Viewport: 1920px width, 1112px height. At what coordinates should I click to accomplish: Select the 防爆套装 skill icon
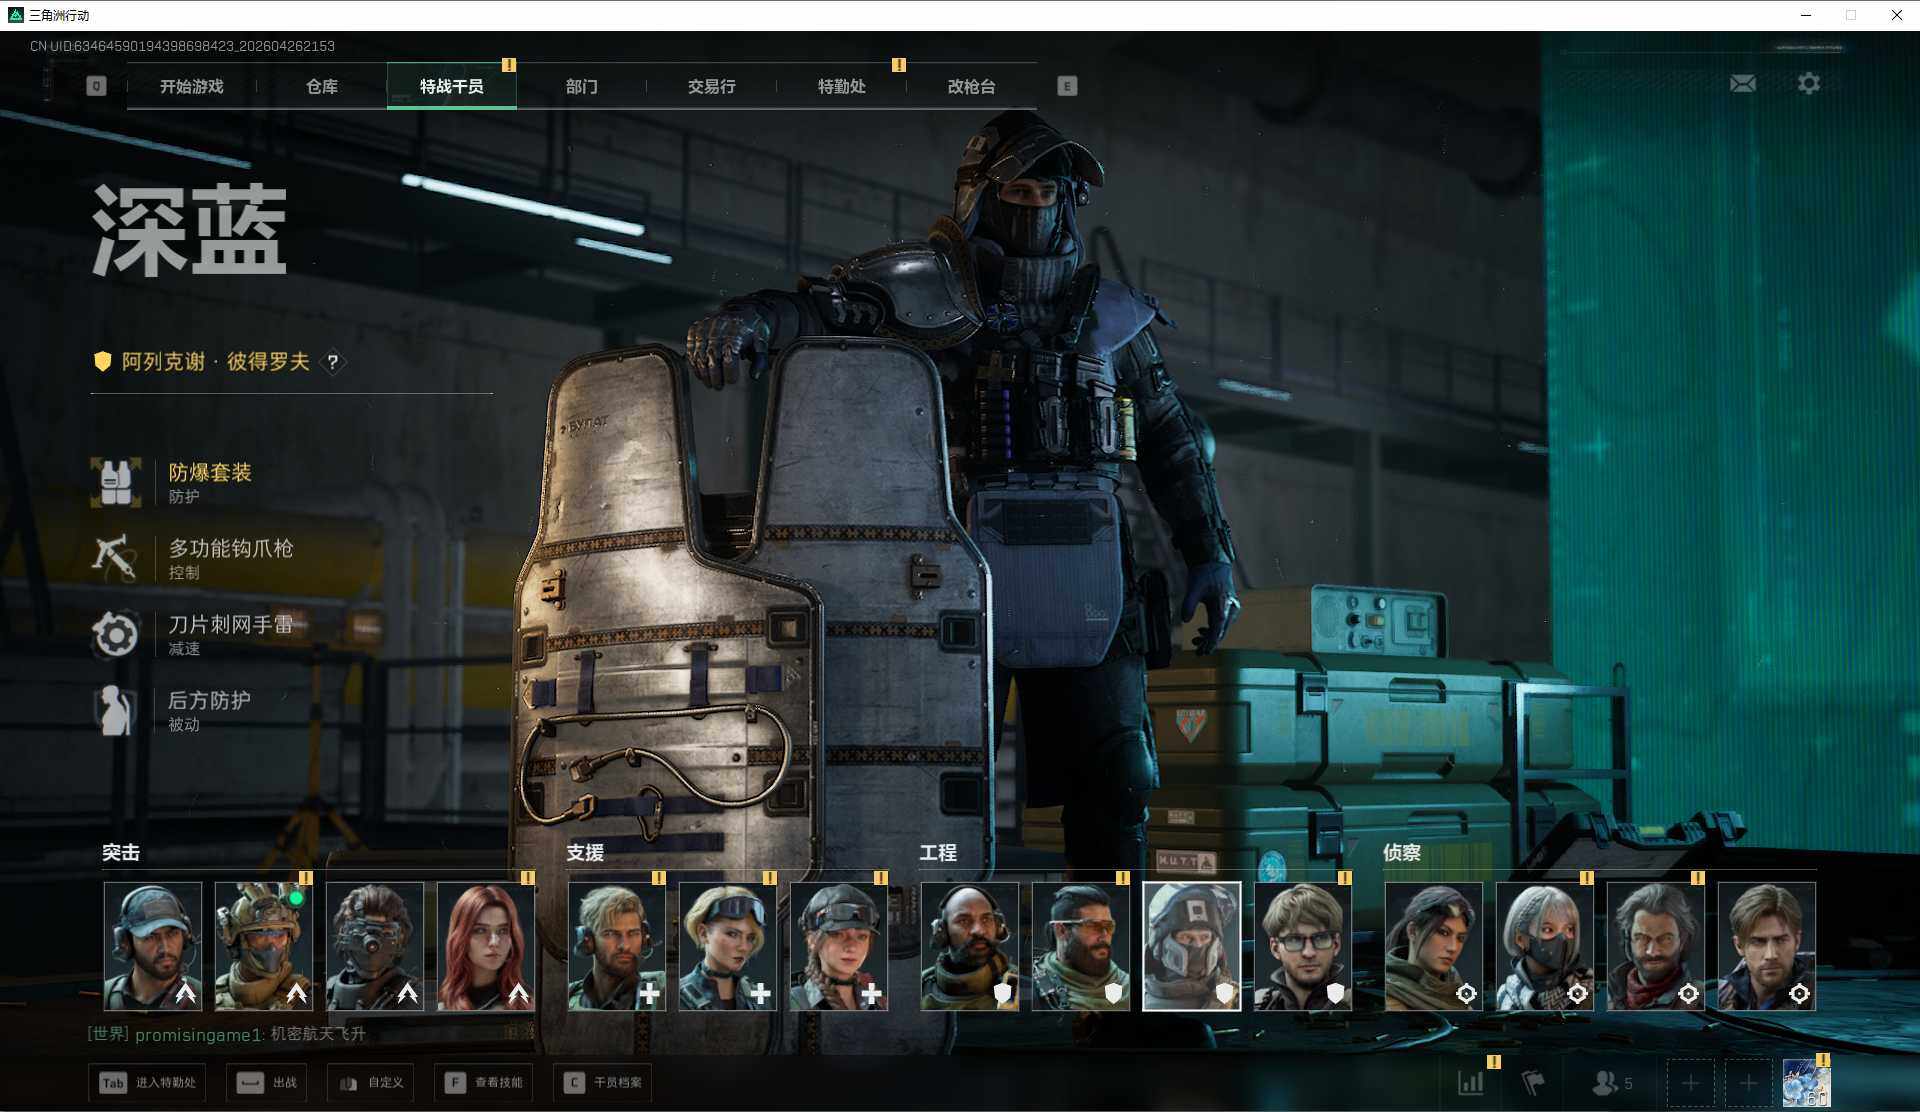116,483
